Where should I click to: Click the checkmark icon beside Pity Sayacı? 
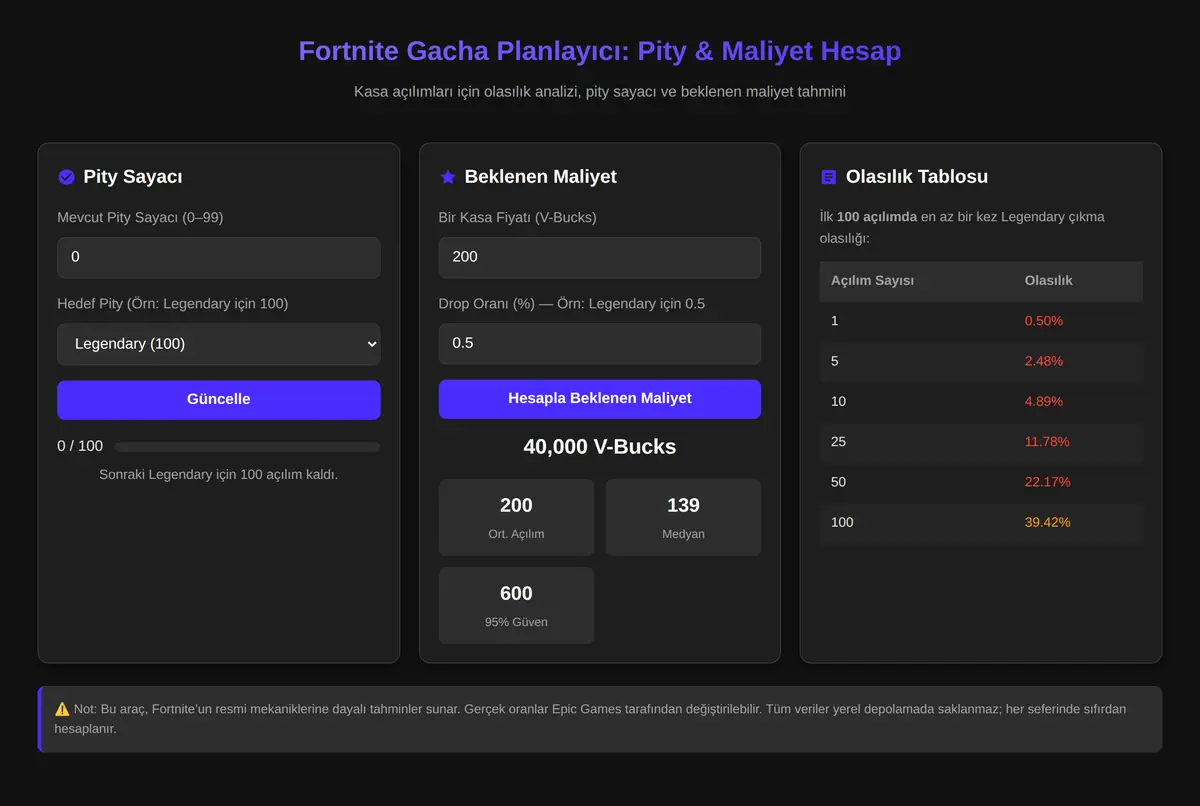(66, 177)
